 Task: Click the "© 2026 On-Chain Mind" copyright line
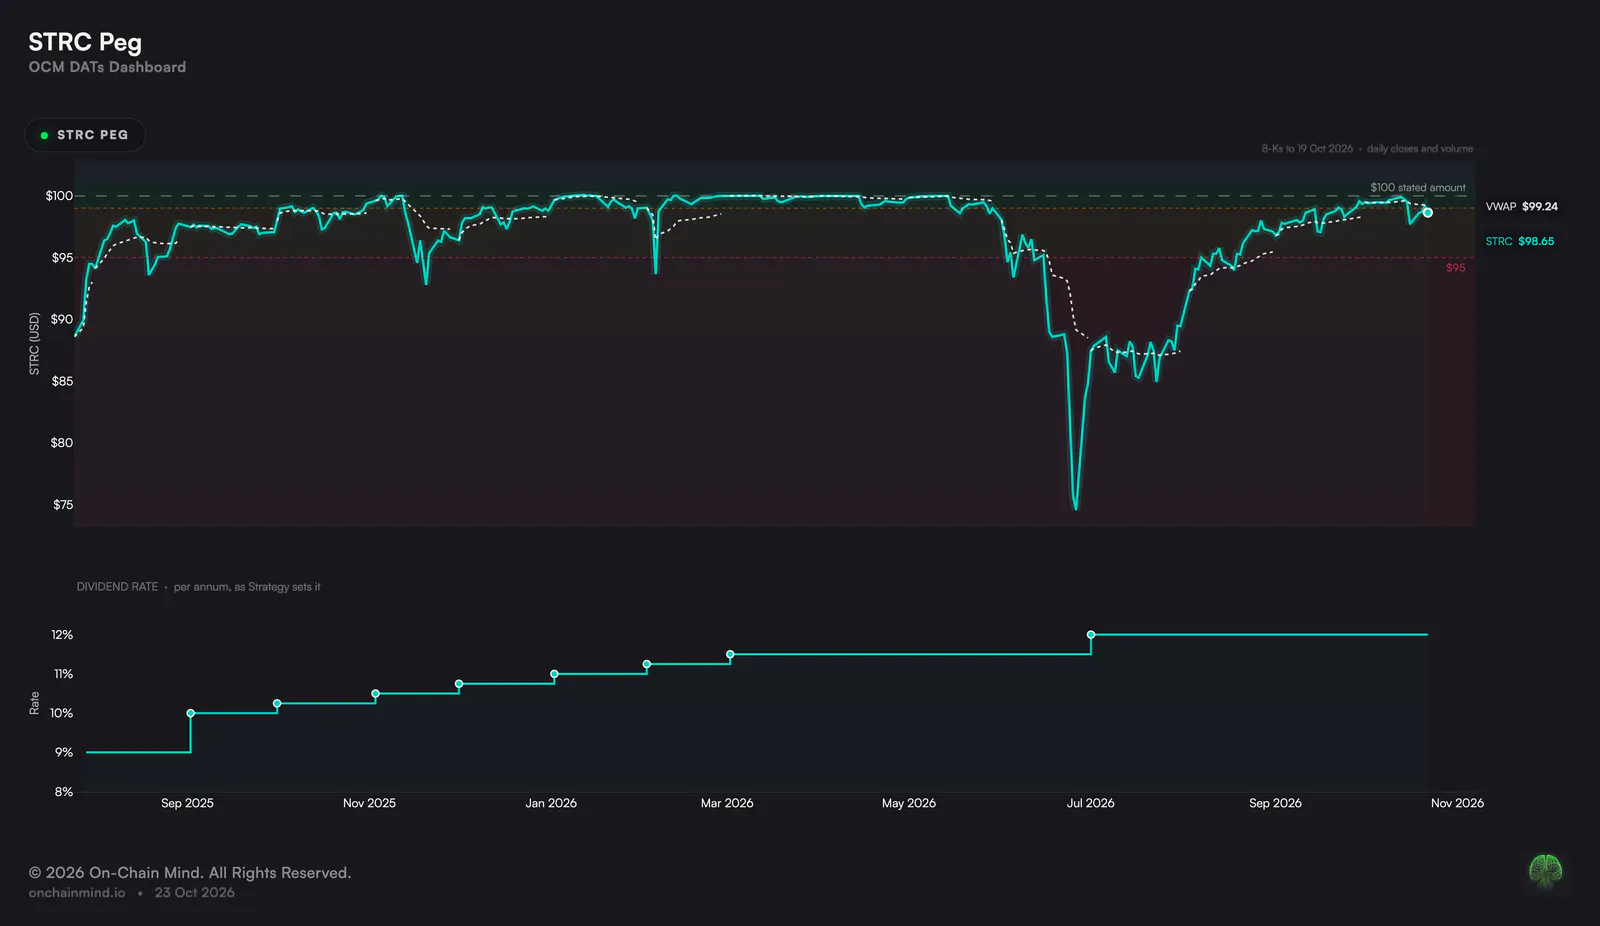point(190,873)
